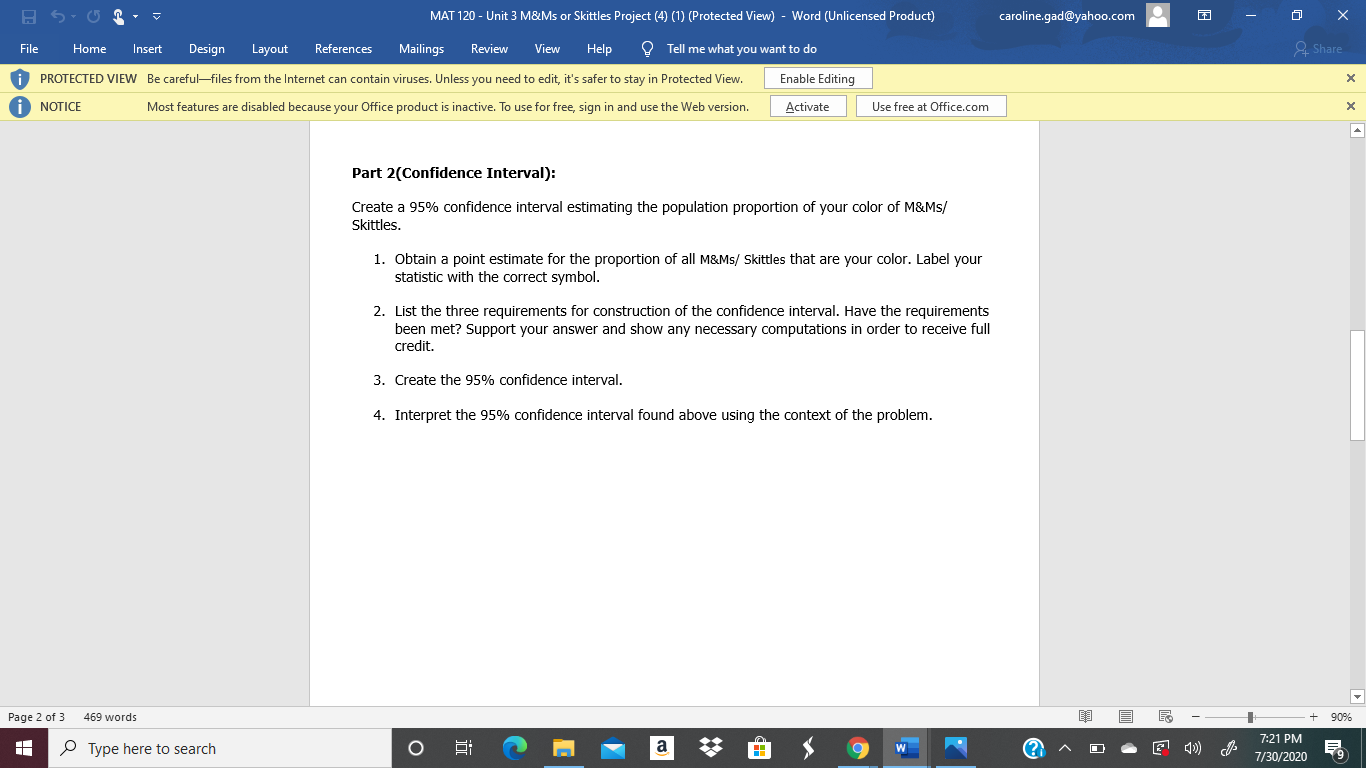Click Use free at Office.com
The height and width of the screenshot is (768, 1366).
click(931, 106)
